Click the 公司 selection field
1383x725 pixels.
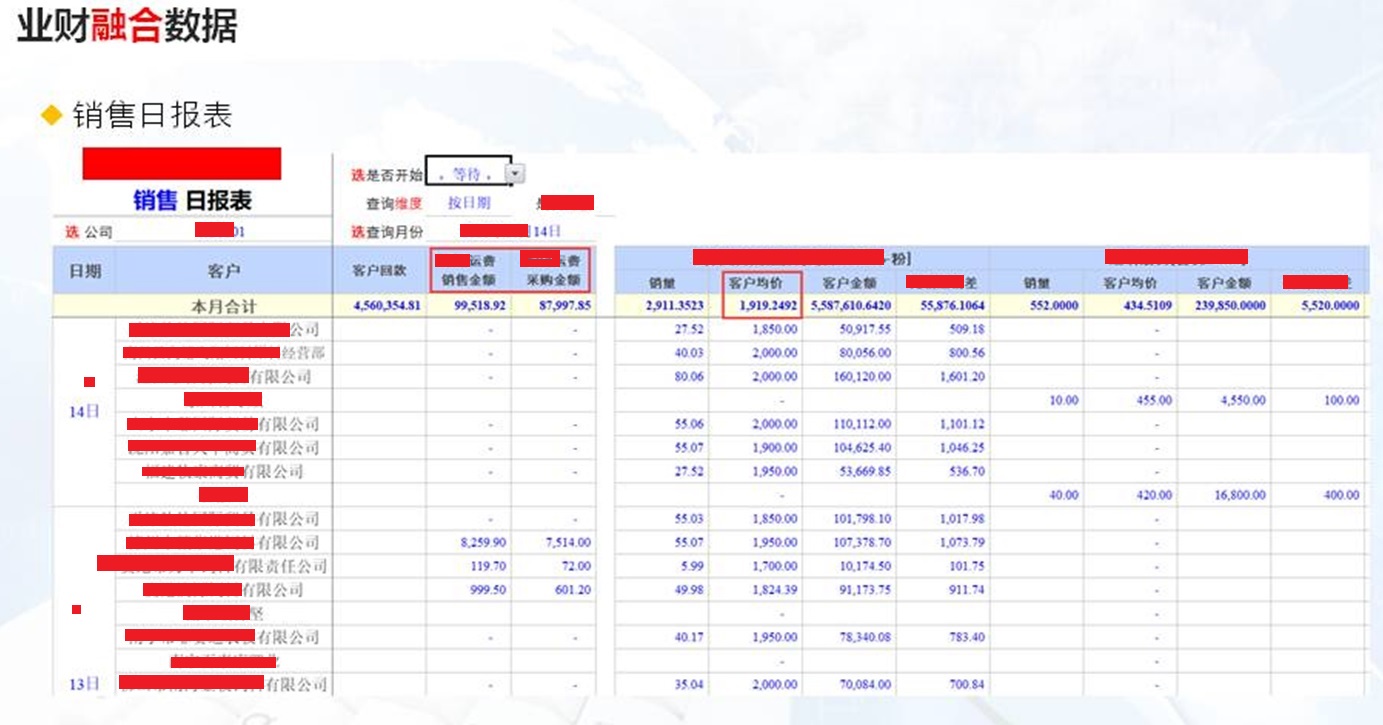tap(220, 232)
